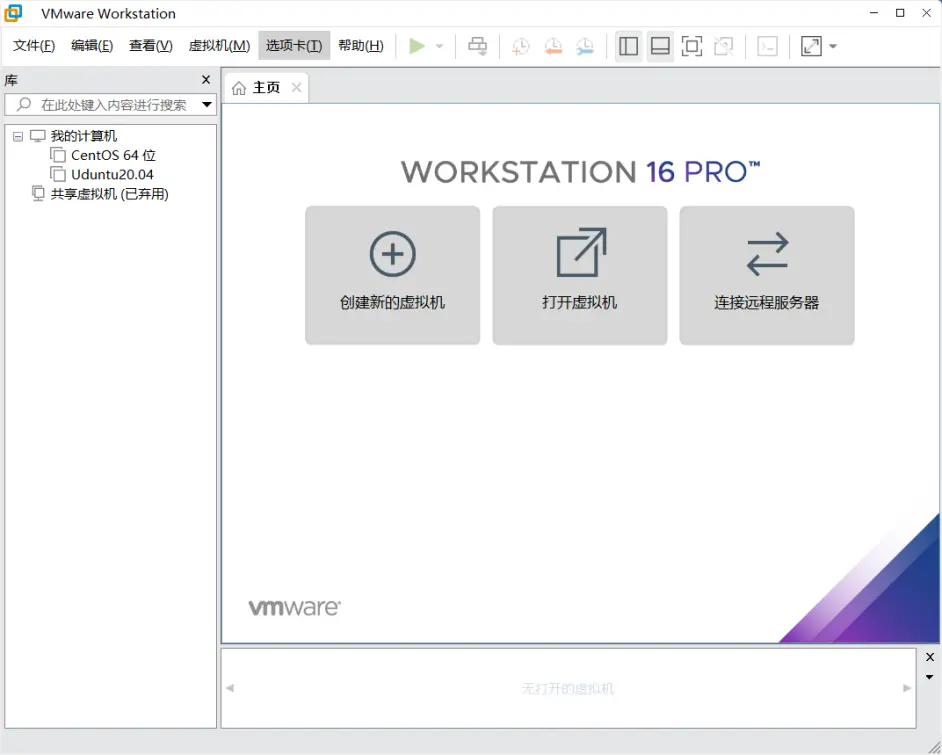Click 连接远程服务器 button

coord(767,275)
